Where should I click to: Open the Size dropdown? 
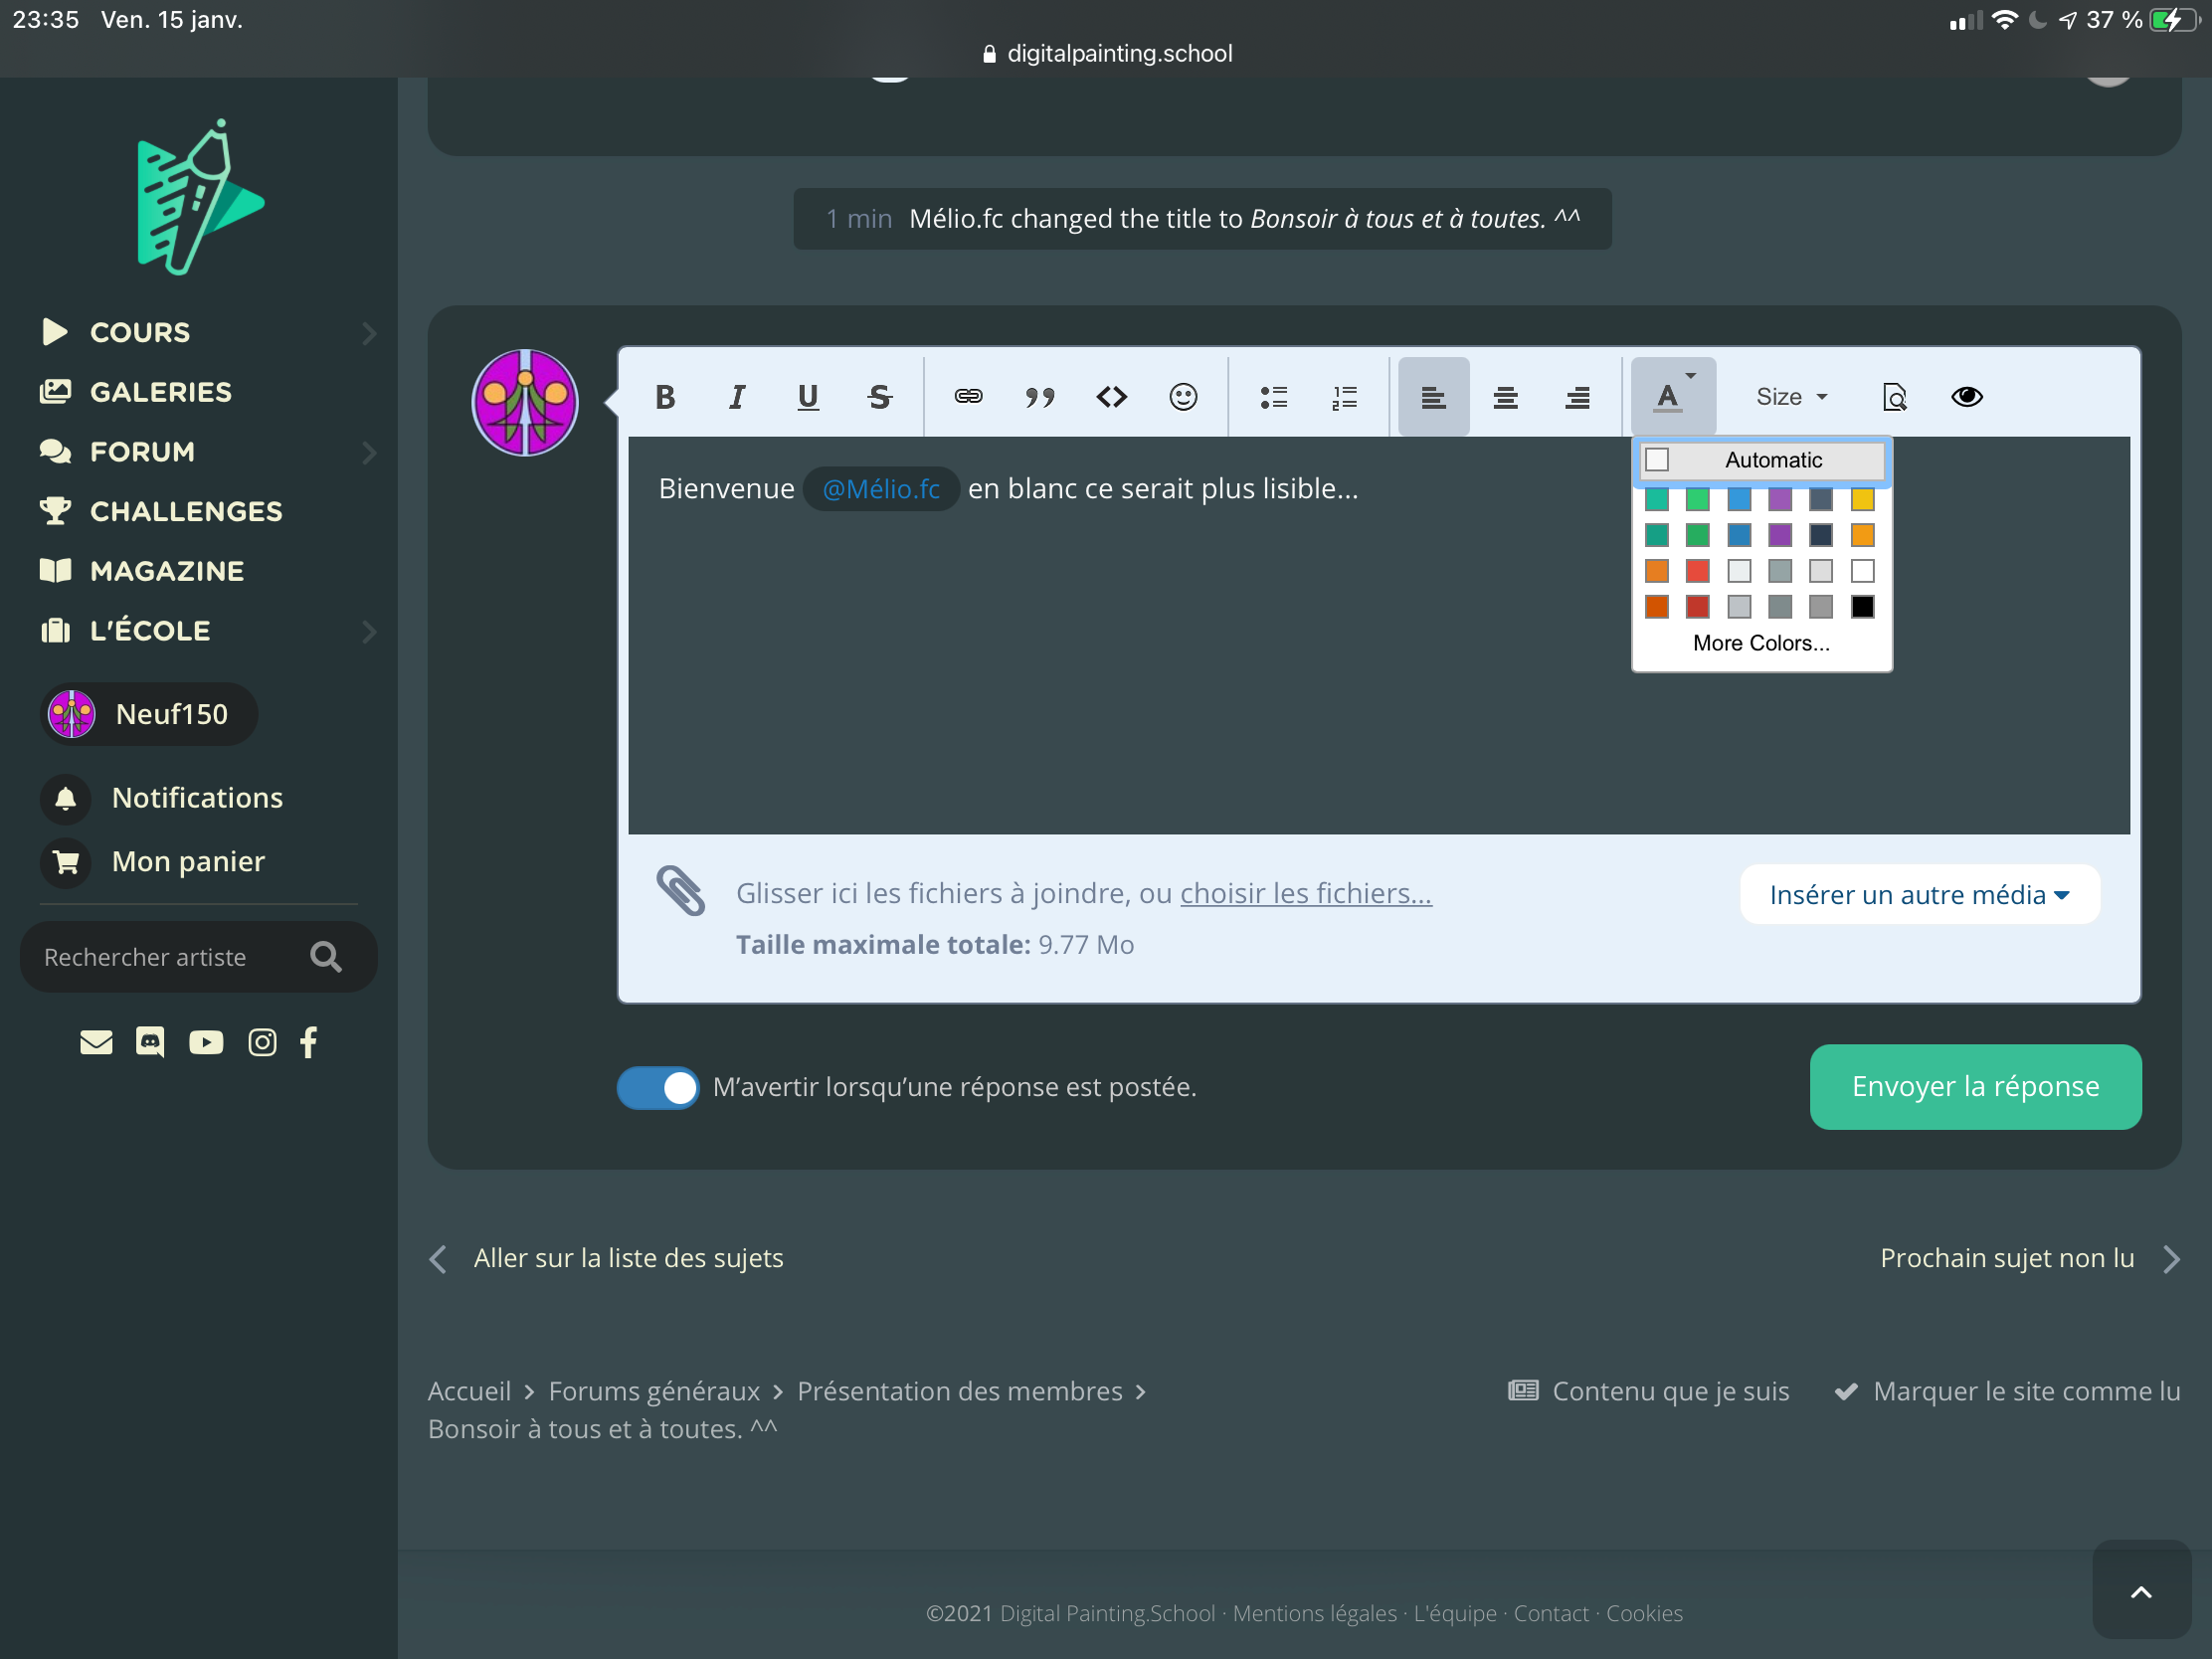pos(1791,397)
